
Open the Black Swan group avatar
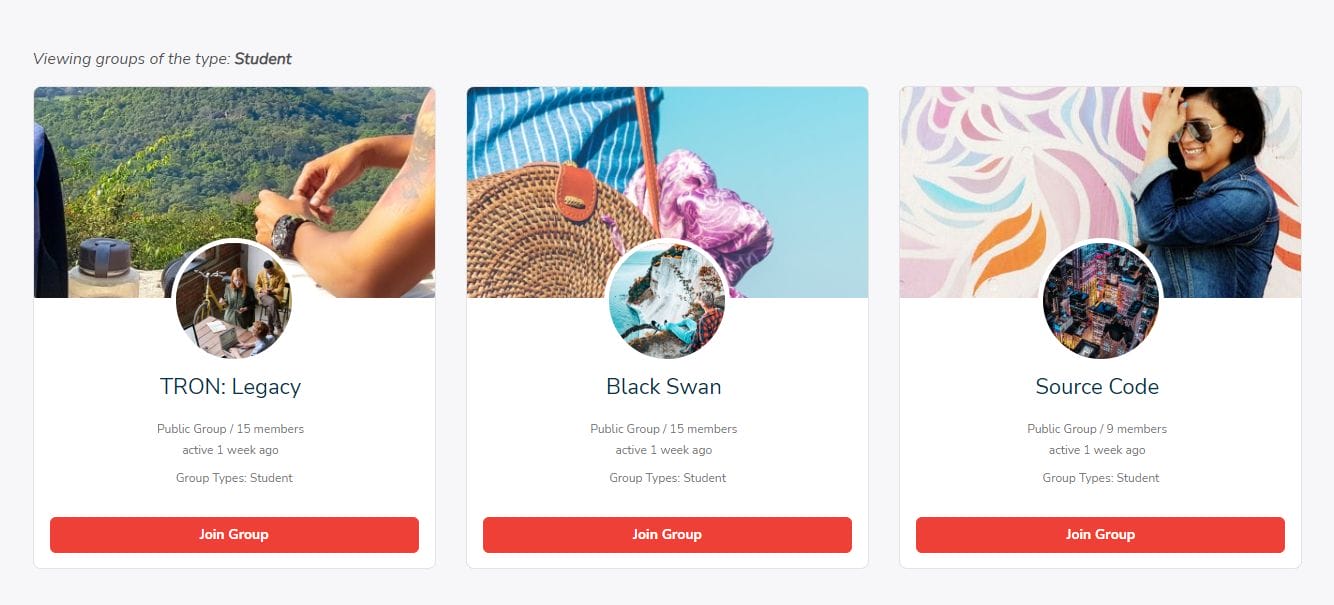(x=667, y=300)
